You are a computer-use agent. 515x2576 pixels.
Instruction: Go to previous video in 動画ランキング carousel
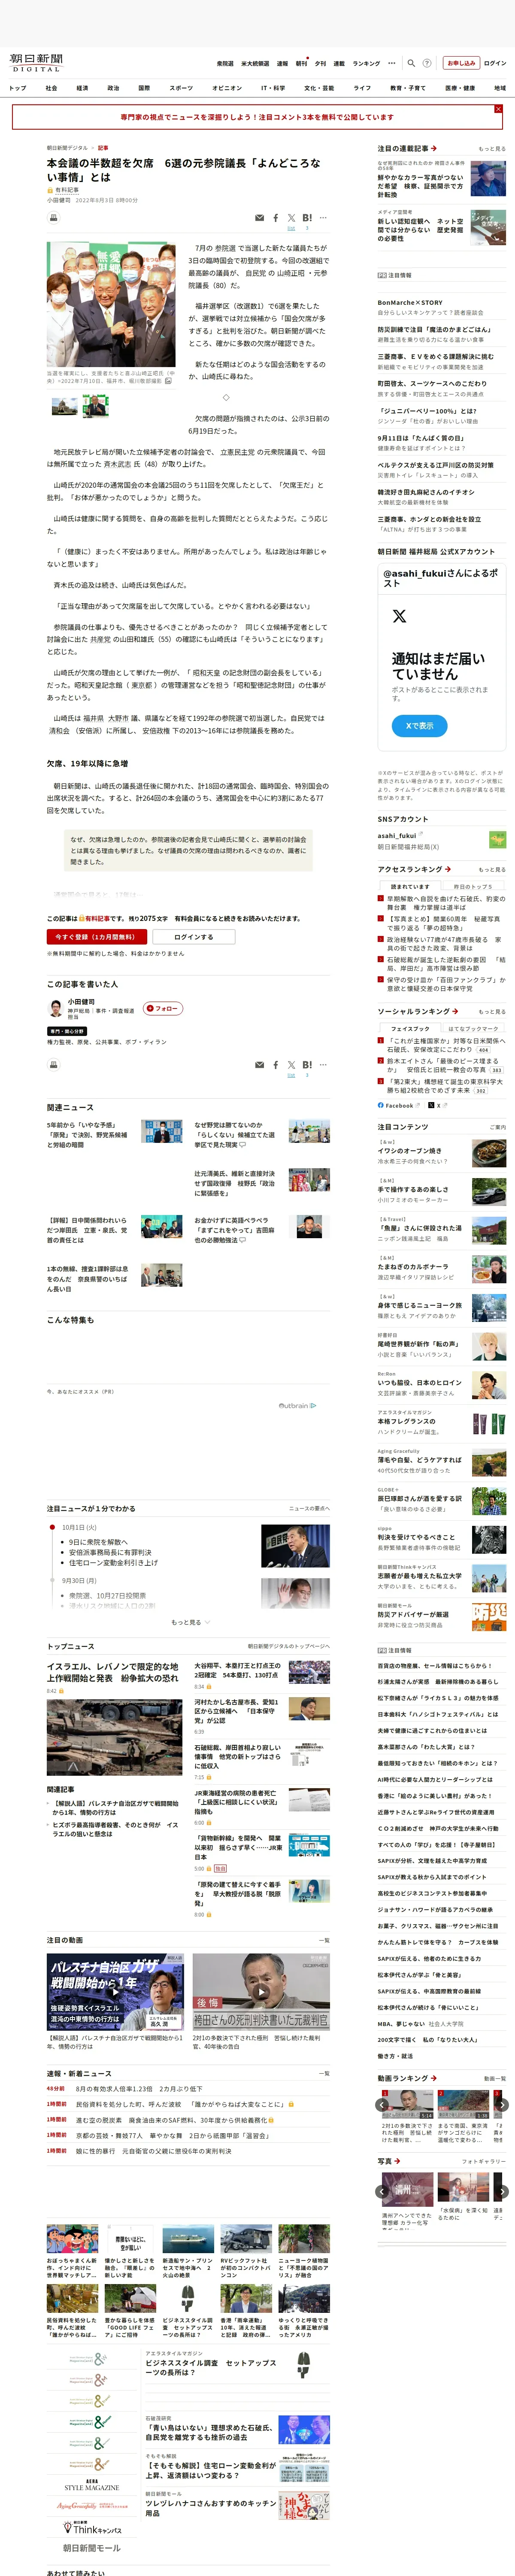[x=382, y=2104]
